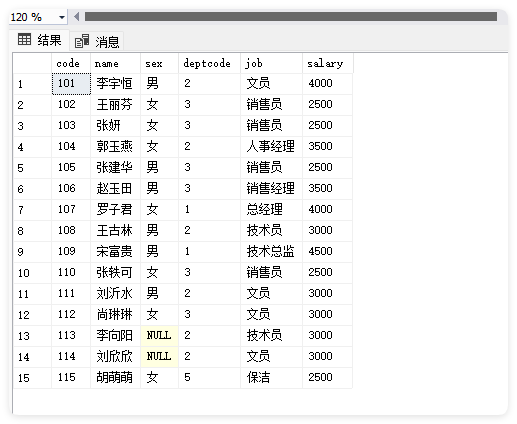Click the job cell 销售经理

(271, 189)
